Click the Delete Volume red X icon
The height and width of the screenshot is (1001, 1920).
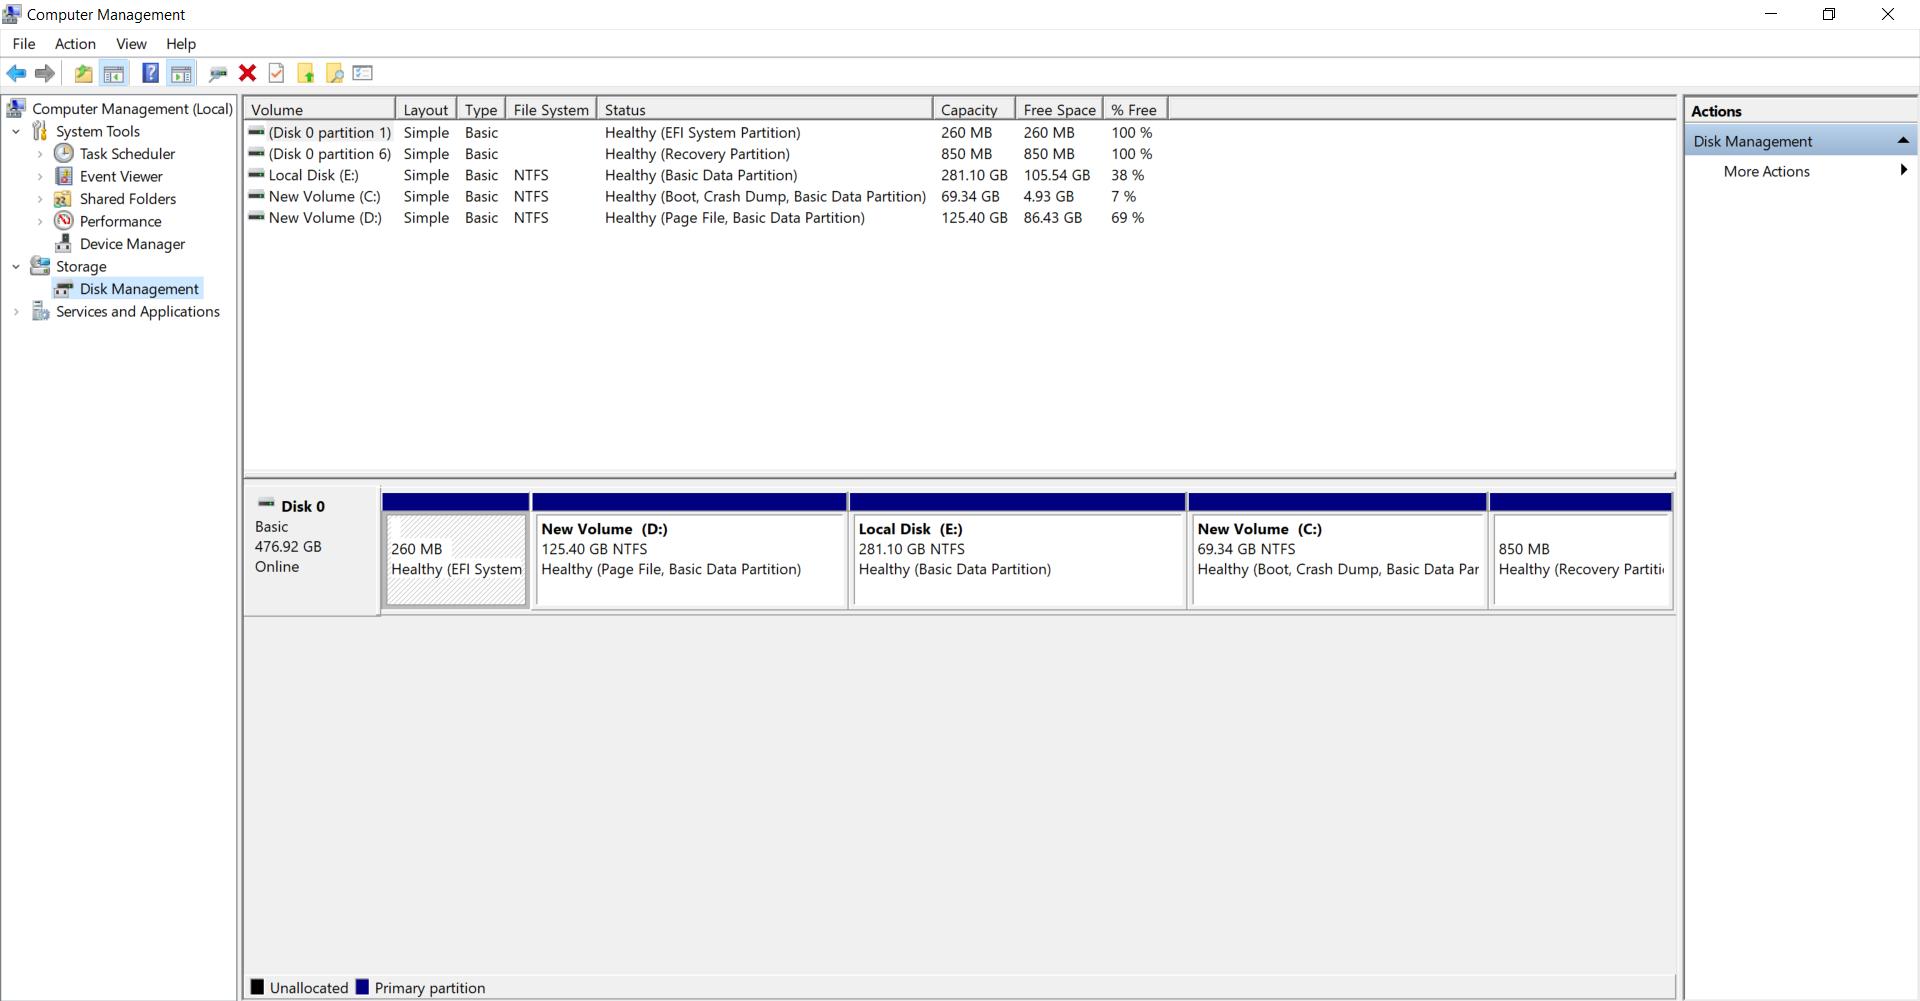247,73
